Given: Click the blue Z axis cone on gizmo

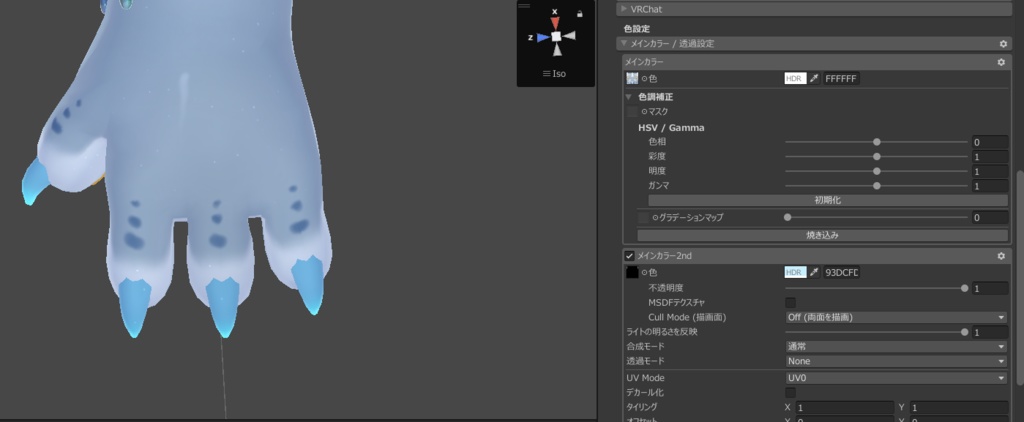Looking at the screenshot, I should point(543,37).
